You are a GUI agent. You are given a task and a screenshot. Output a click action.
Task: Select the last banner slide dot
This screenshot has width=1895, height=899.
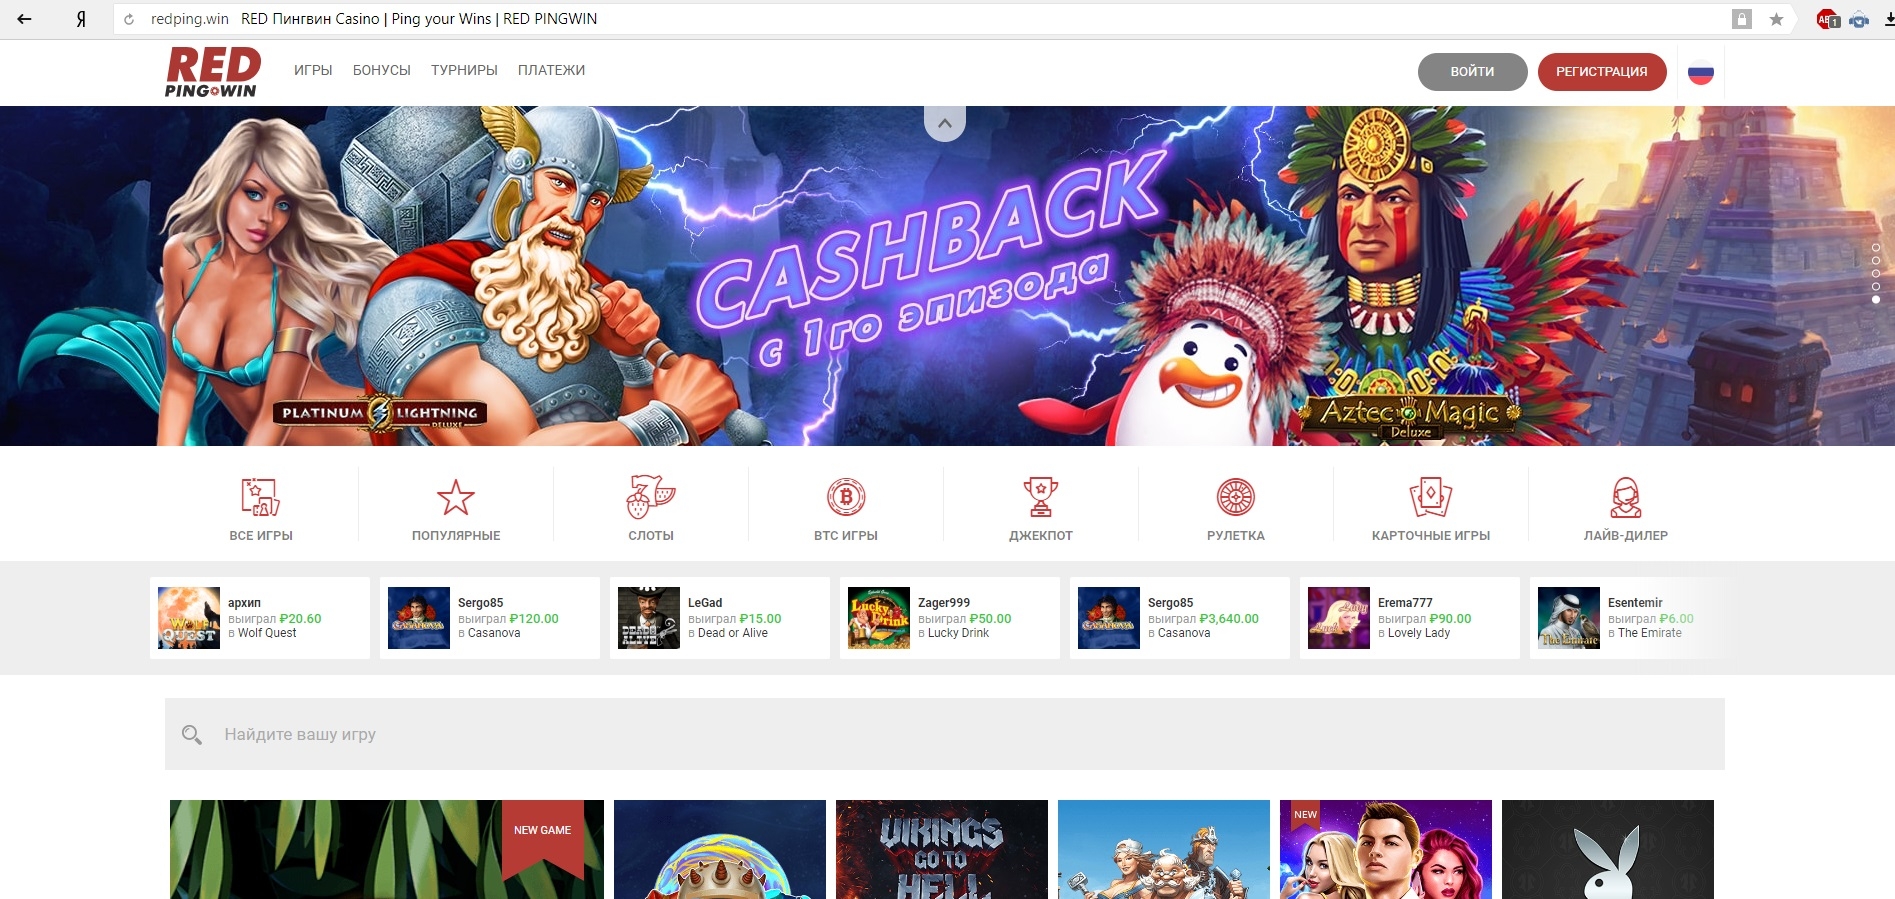(x=1876, y=299)
